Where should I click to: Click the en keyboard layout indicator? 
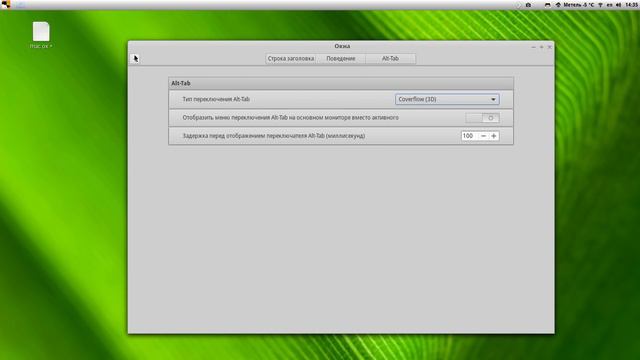point(609,5)
